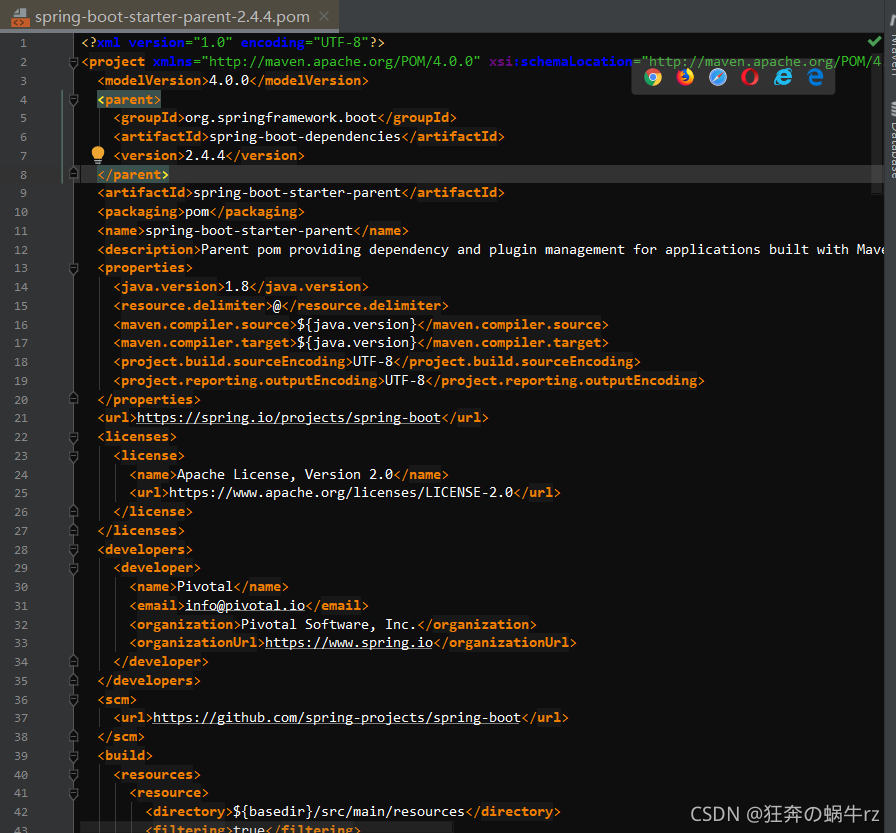
Task: Open file in Chrome browser icon
Action: point(653,77)
